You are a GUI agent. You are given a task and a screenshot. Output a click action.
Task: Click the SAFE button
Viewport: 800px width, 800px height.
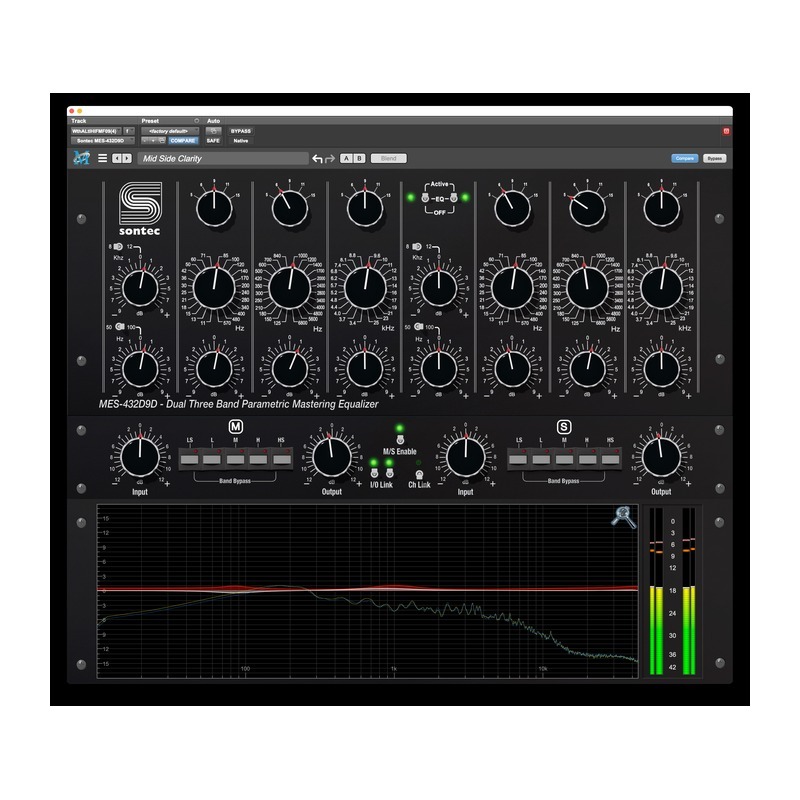coord(213,140)
